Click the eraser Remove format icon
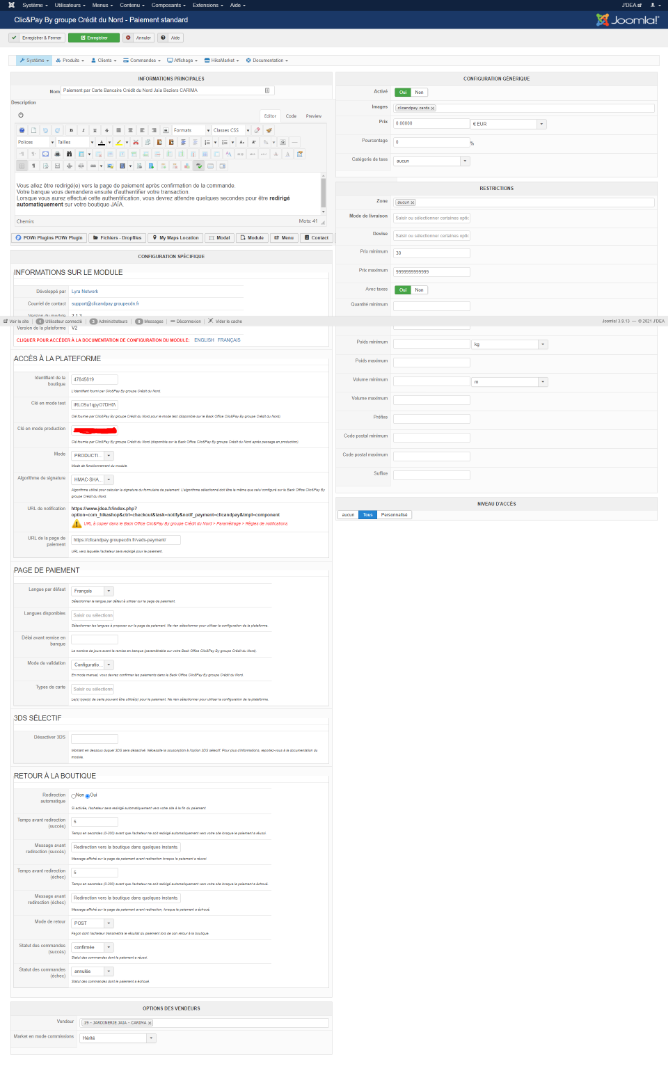 [257, 129]
